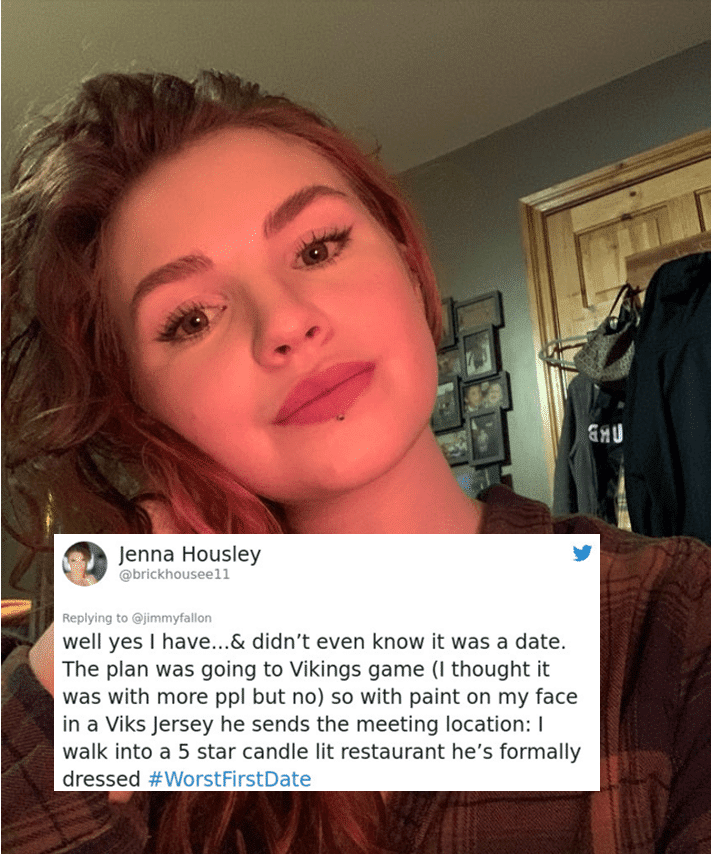The width and height of the screenshot is (712, 854).
Task: Follow the @jimmyfallon mention link
Action: coord(172,618)
